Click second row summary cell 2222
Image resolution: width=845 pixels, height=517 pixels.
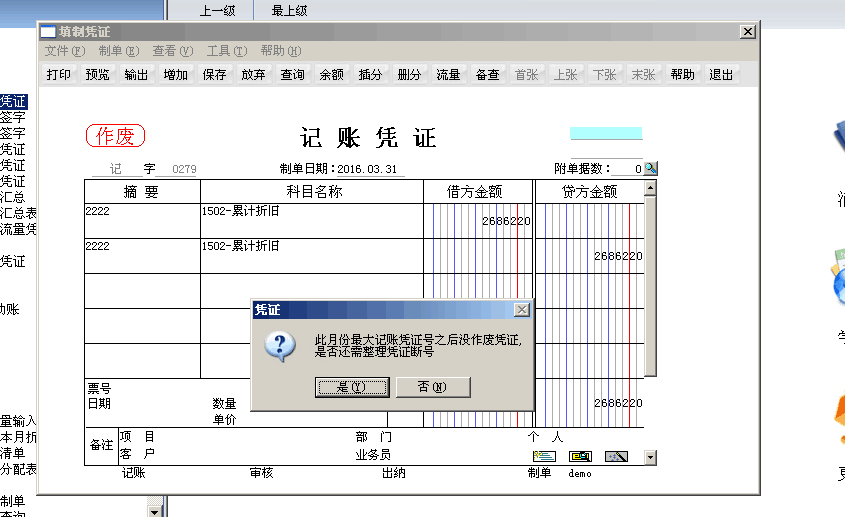click(x=142, y=256)
